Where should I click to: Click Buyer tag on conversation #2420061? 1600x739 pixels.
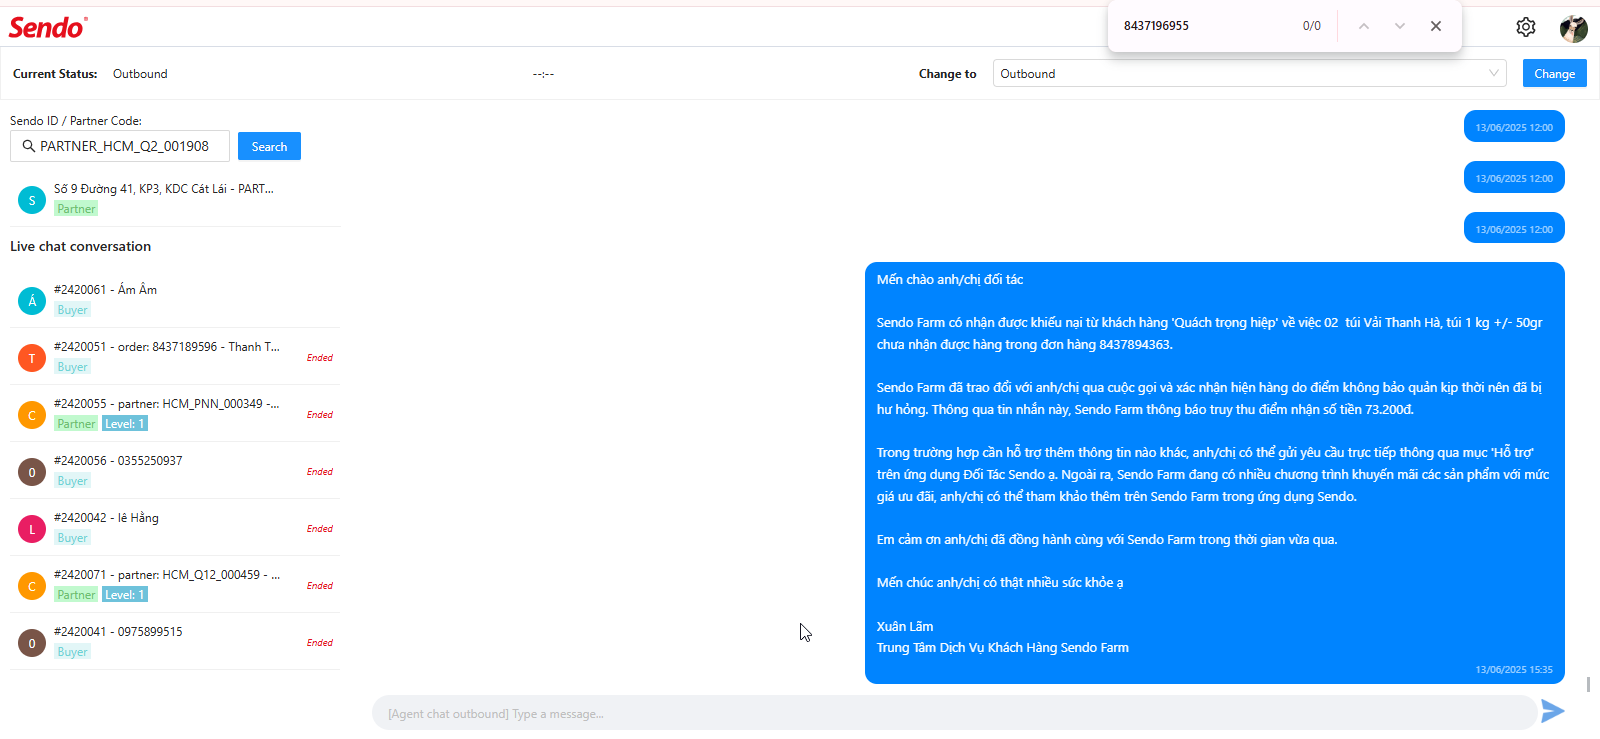point(72,310)
